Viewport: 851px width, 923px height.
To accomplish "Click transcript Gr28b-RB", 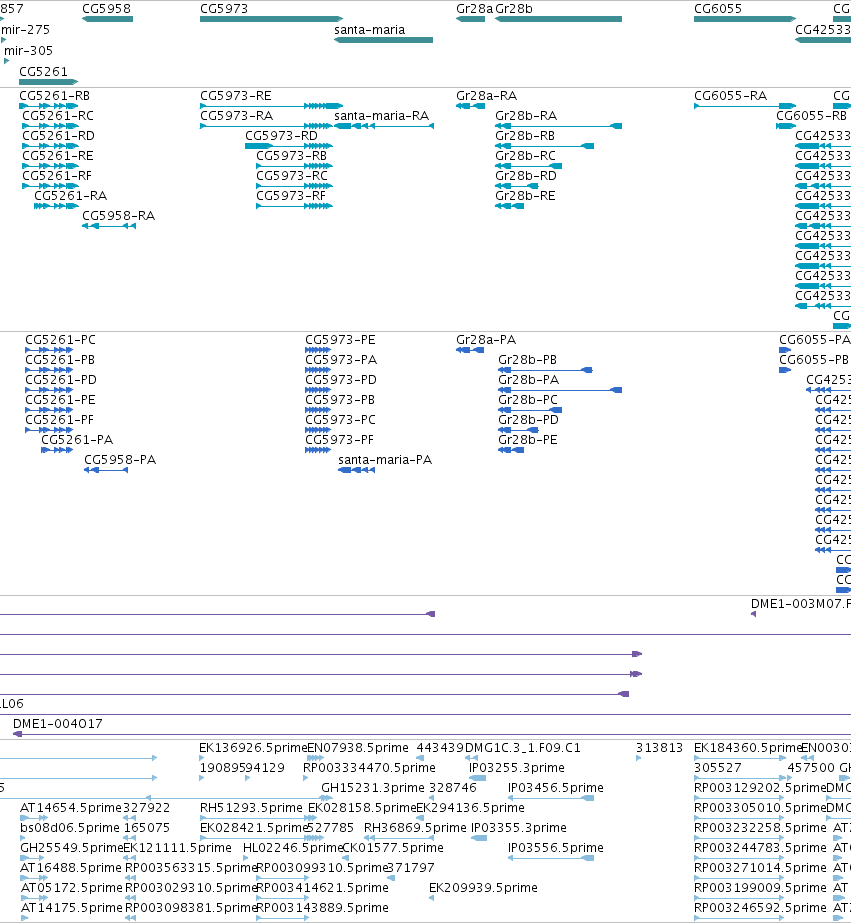I will 525,136.
